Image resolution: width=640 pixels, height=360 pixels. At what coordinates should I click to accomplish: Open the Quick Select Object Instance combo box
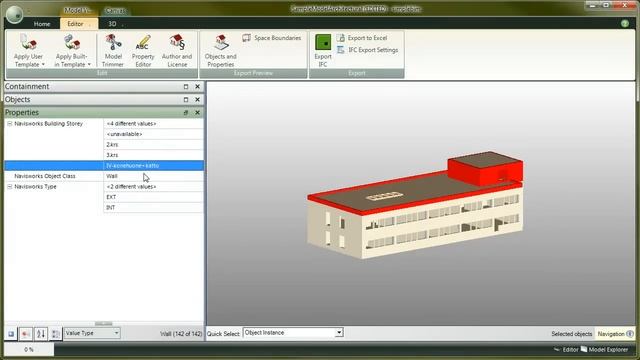293,333
